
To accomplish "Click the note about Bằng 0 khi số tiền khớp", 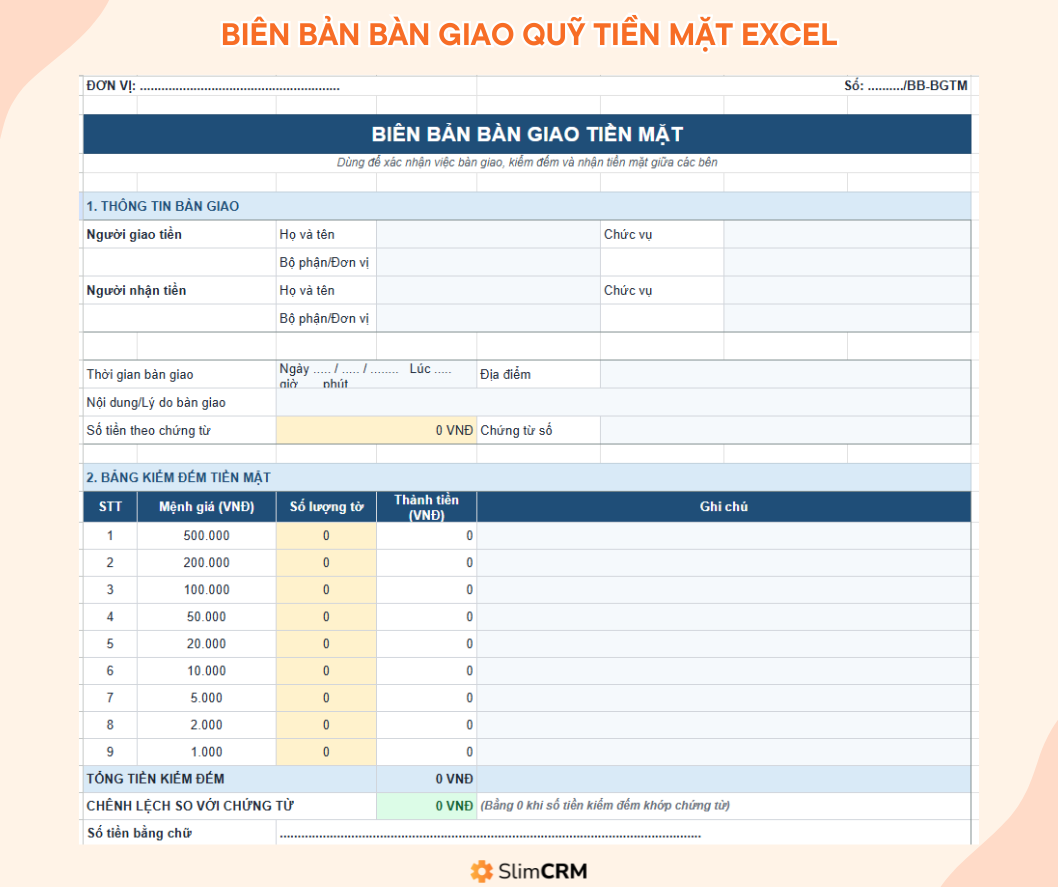I will [605, 805].
